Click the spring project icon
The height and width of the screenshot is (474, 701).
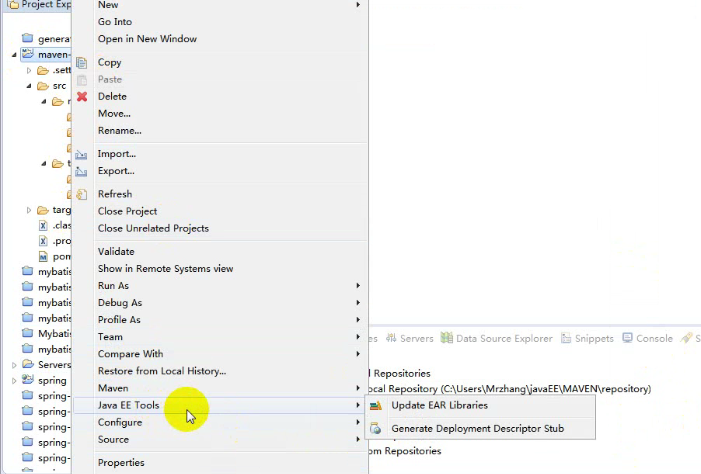pos(28,380)
